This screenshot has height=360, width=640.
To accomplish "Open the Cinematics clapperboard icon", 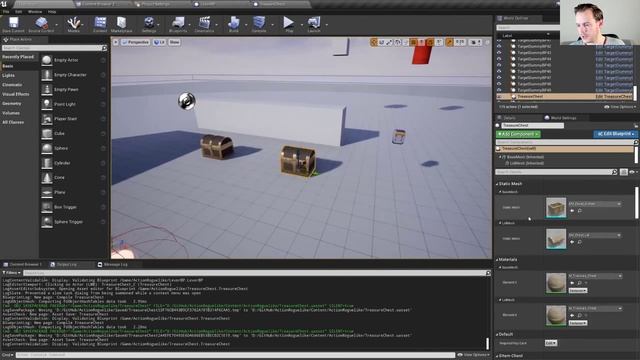I will tap(204, 22).
